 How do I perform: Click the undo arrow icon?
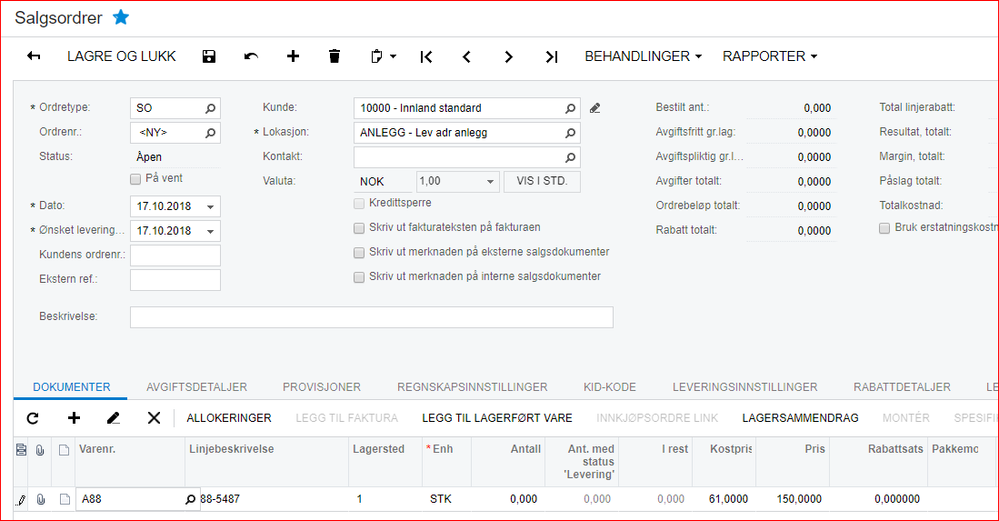click(251, 57)
